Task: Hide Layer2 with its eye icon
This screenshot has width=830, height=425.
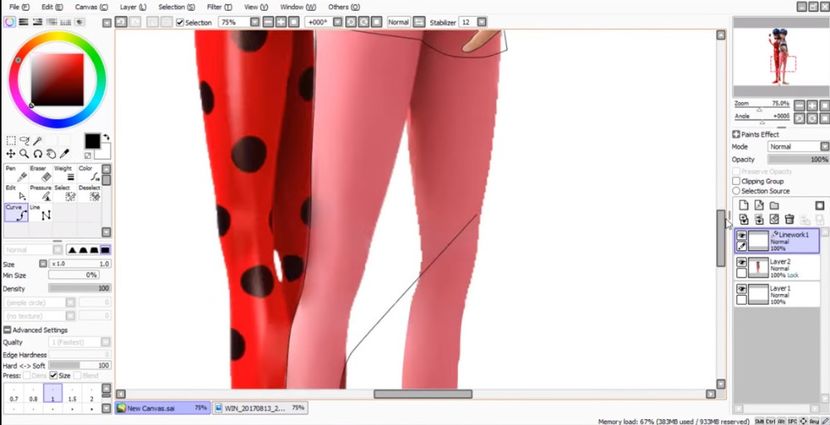Action: (x=742, y=263)
